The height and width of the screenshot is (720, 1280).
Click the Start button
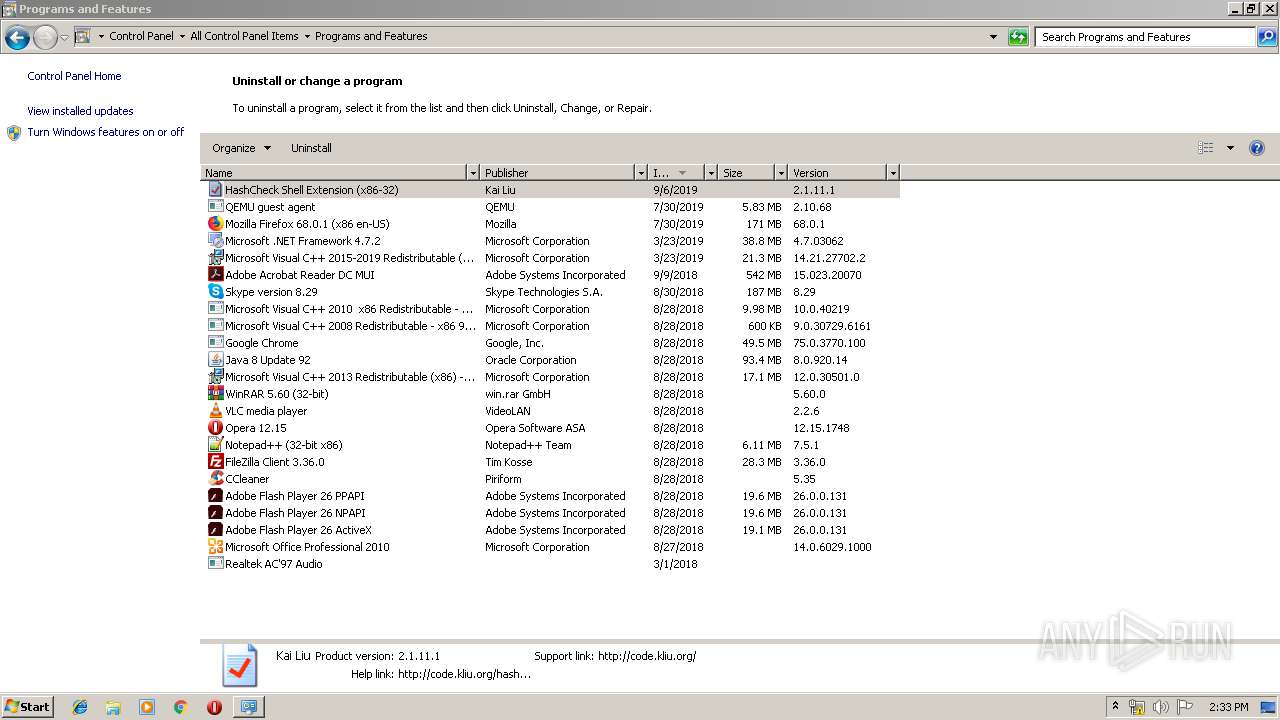[x=28, y=707]
